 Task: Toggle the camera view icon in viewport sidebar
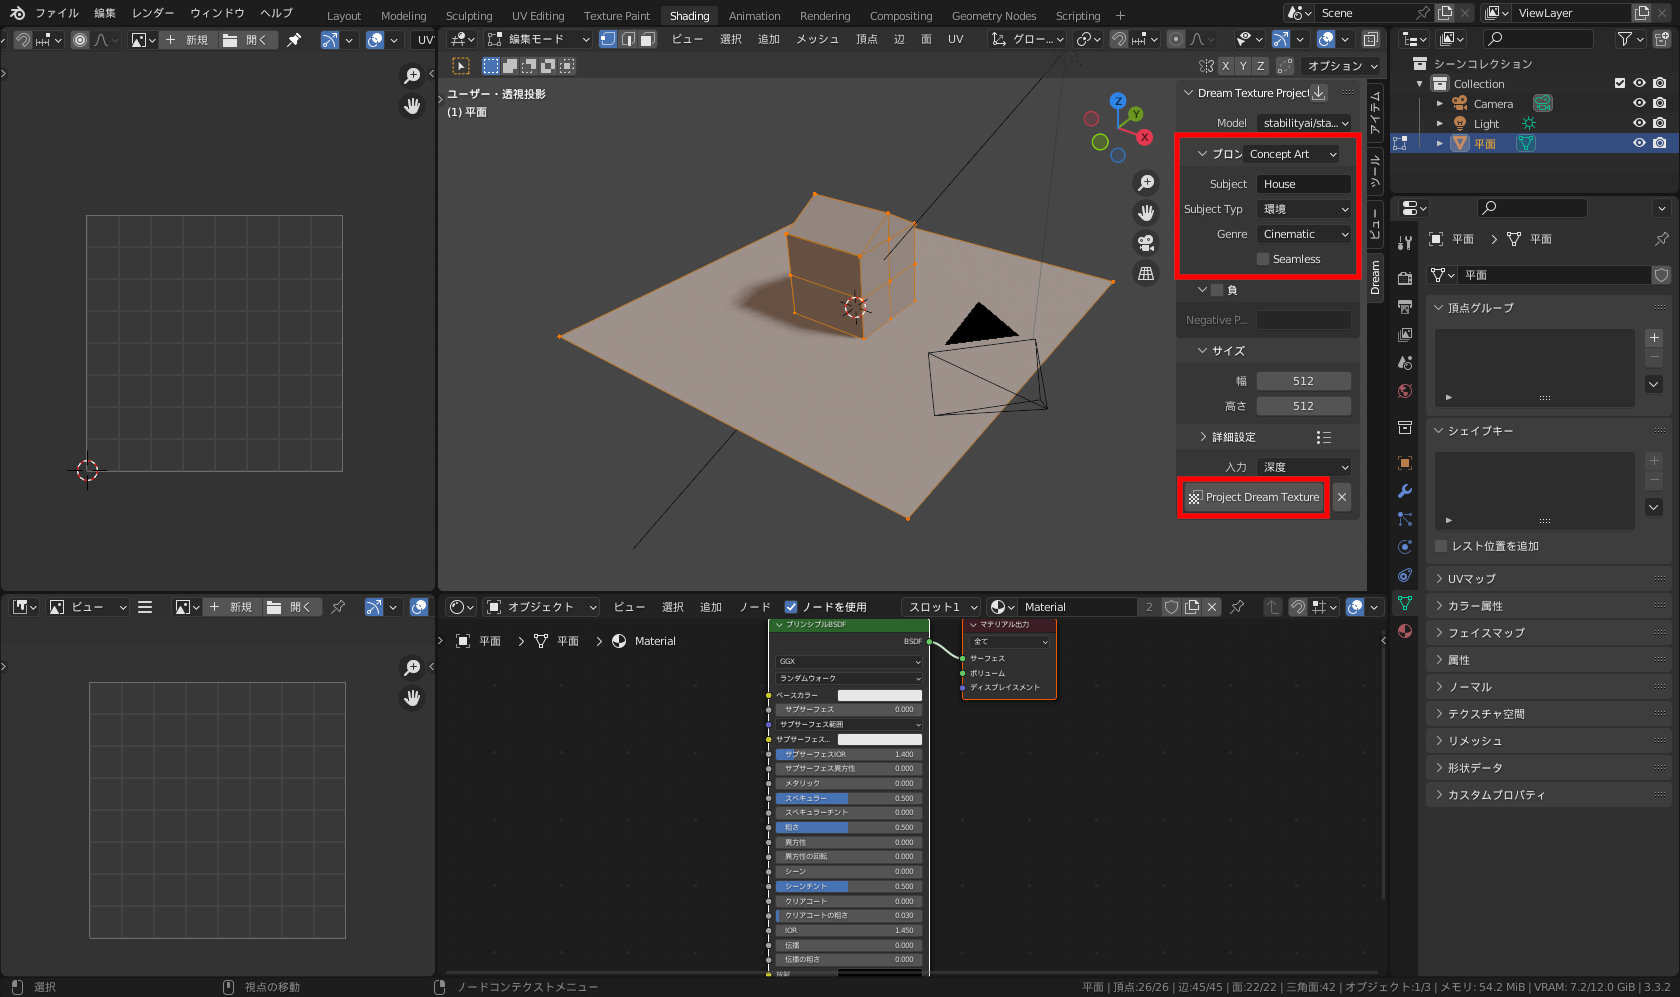tap(1145, 242)
